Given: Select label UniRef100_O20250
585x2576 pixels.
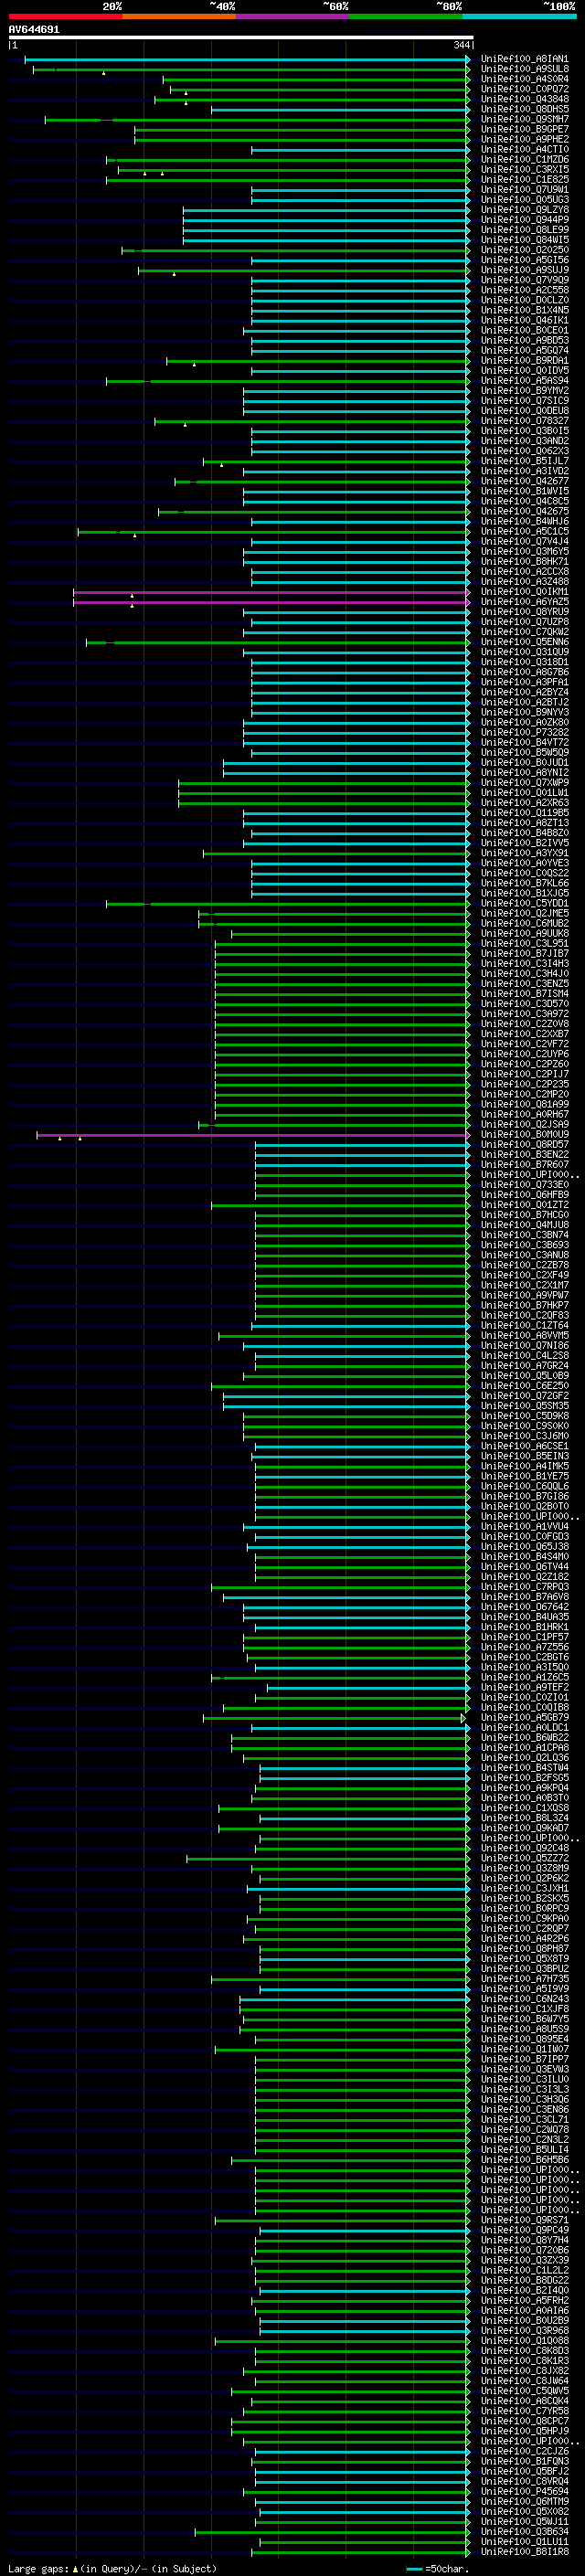Looking at the screenshot, I should [524, 250].
